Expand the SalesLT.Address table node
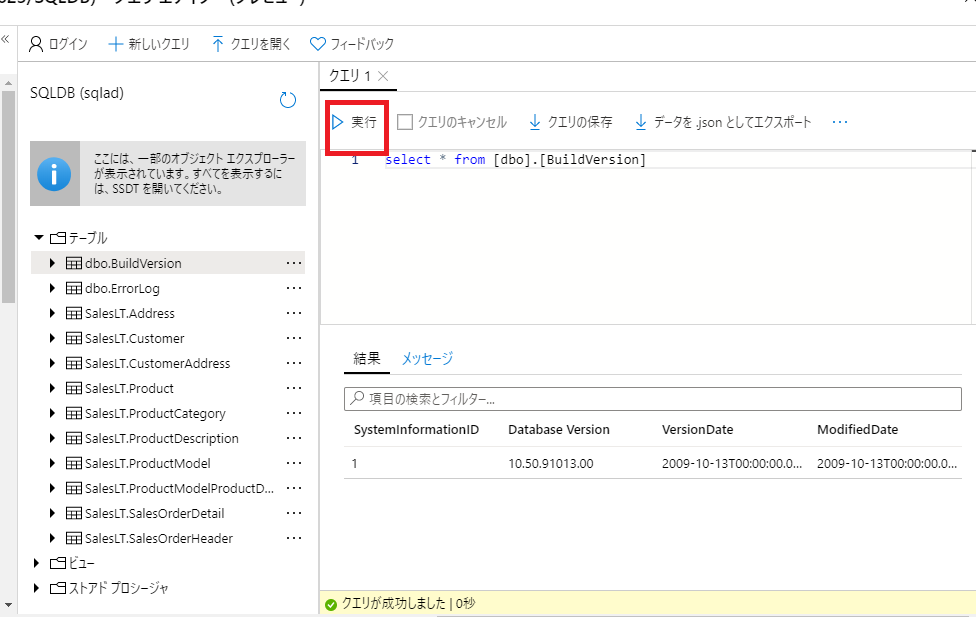This screenshot has height=617, width=976. click(x=52, y=313)
